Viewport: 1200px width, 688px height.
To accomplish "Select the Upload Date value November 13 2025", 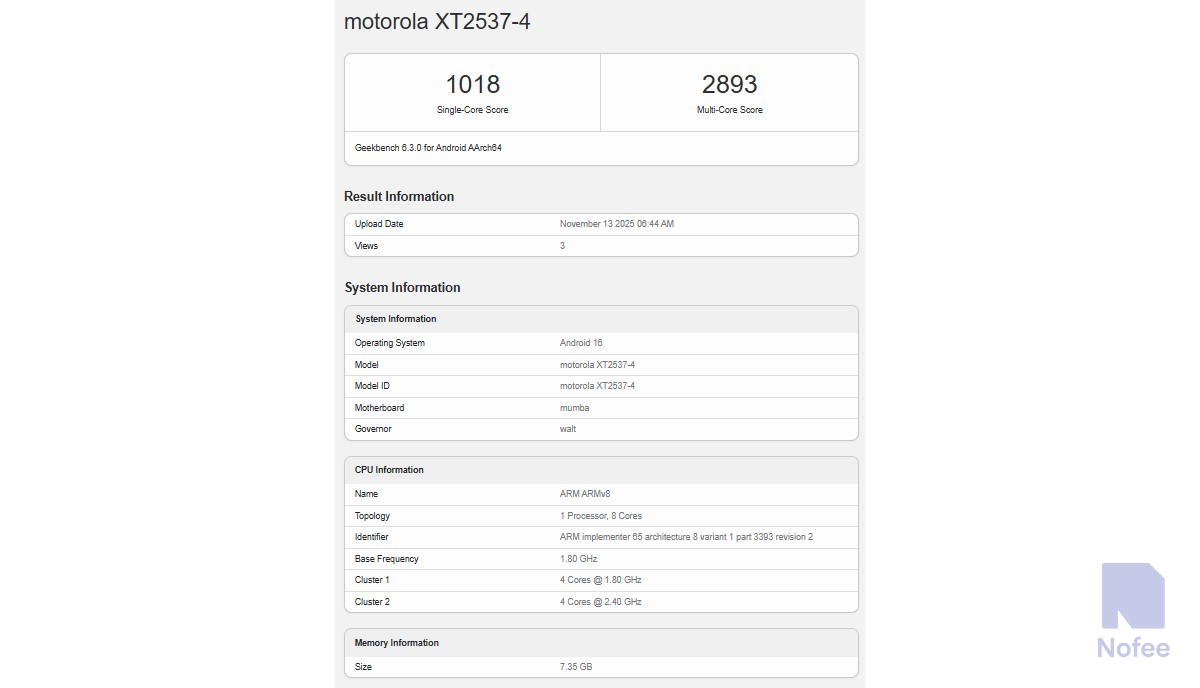I will [x=616, y=224].
